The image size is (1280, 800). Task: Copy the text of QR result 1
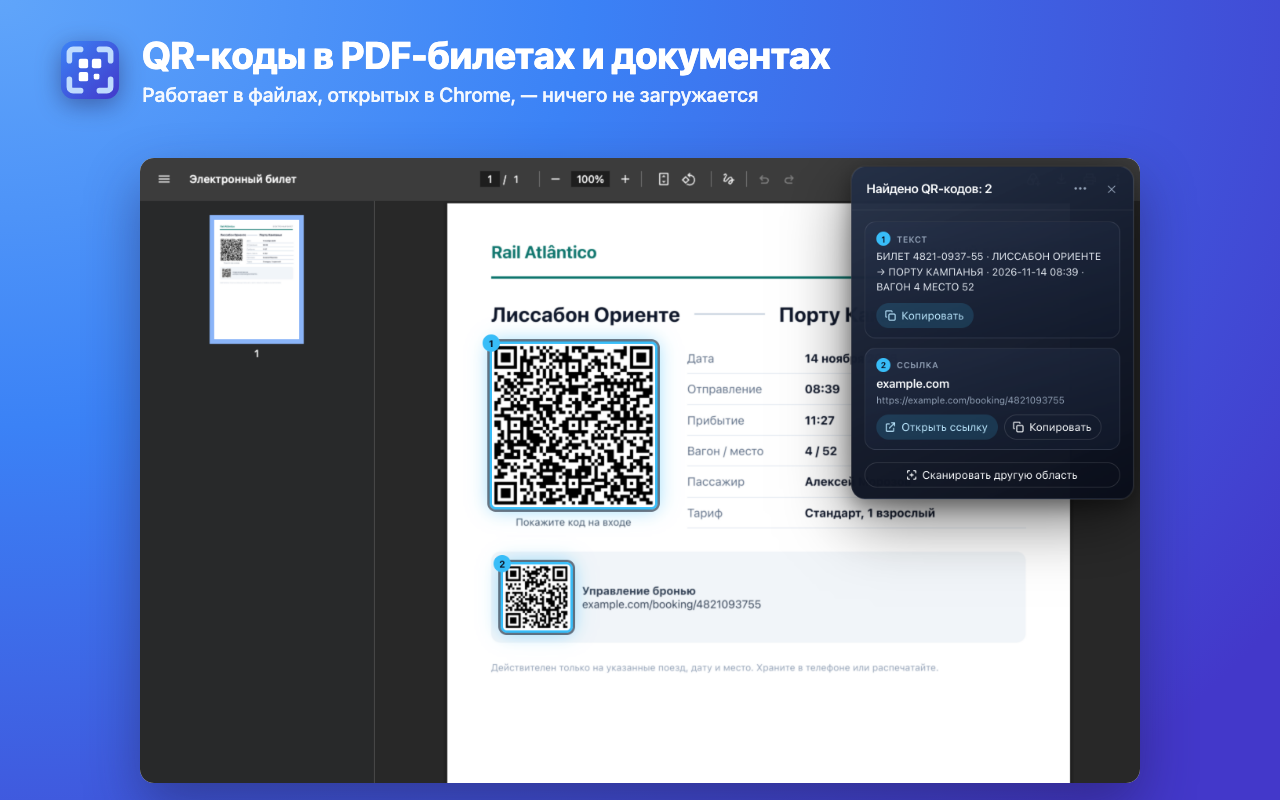(924, 315)
